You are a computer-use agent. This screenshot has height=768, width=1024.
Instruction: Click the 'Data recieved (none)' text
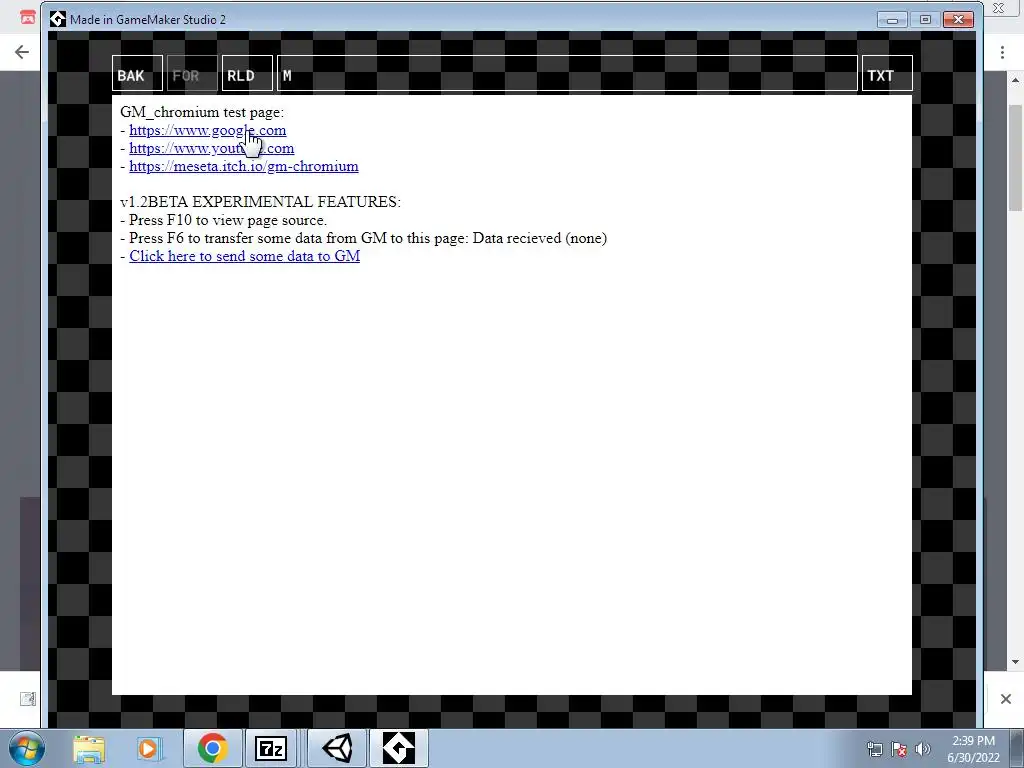point(539,238)
